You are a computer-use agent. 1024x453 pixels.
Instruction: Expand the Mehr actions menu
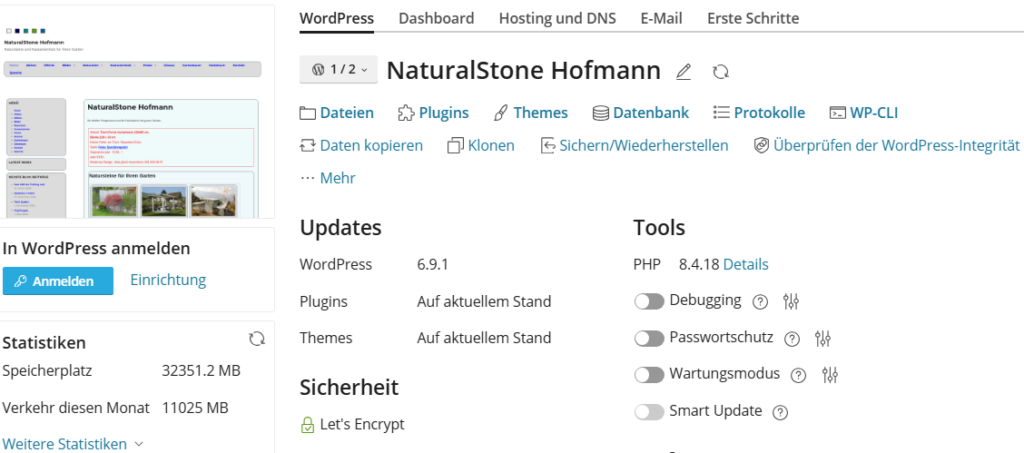(328, 178)
